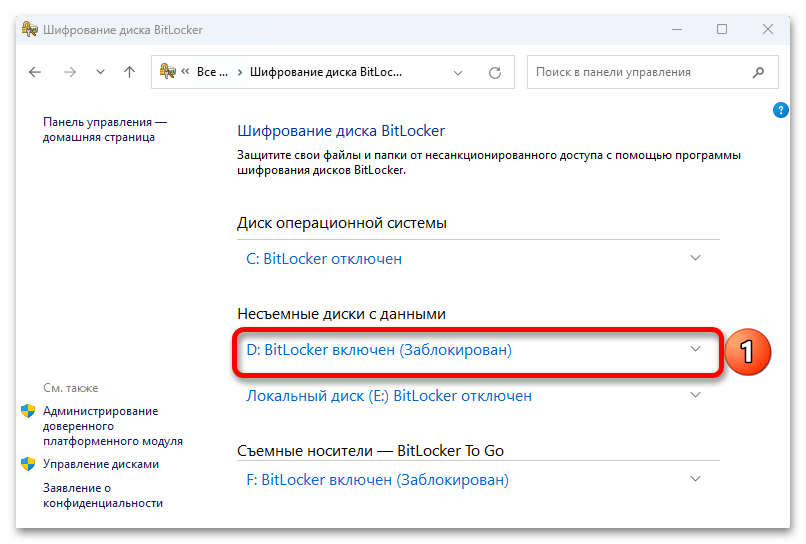Minimize the BitLocker window
This screenshot has height=544, width=806.
[x=677, y=29]
